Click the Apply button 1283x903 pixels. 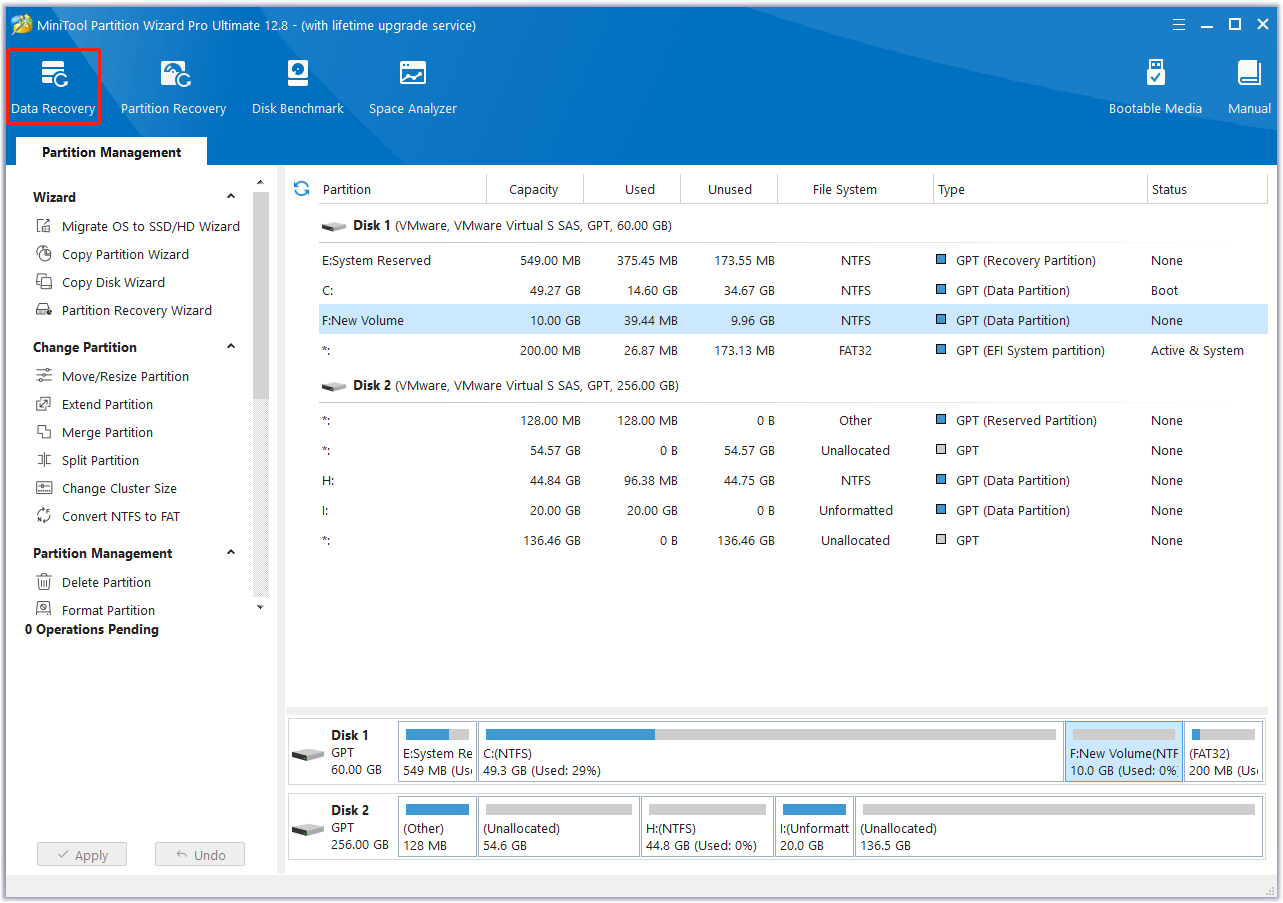tap(81, 854)
